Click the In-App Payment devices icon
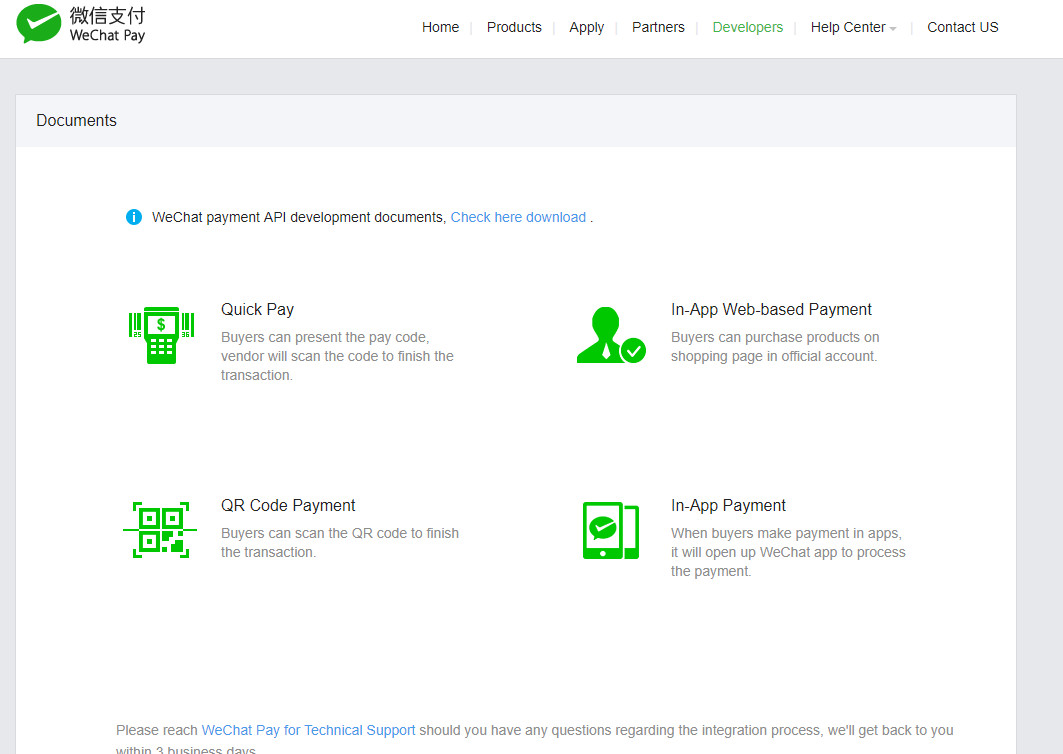The image size is (1063, 754). click(611, 530)
